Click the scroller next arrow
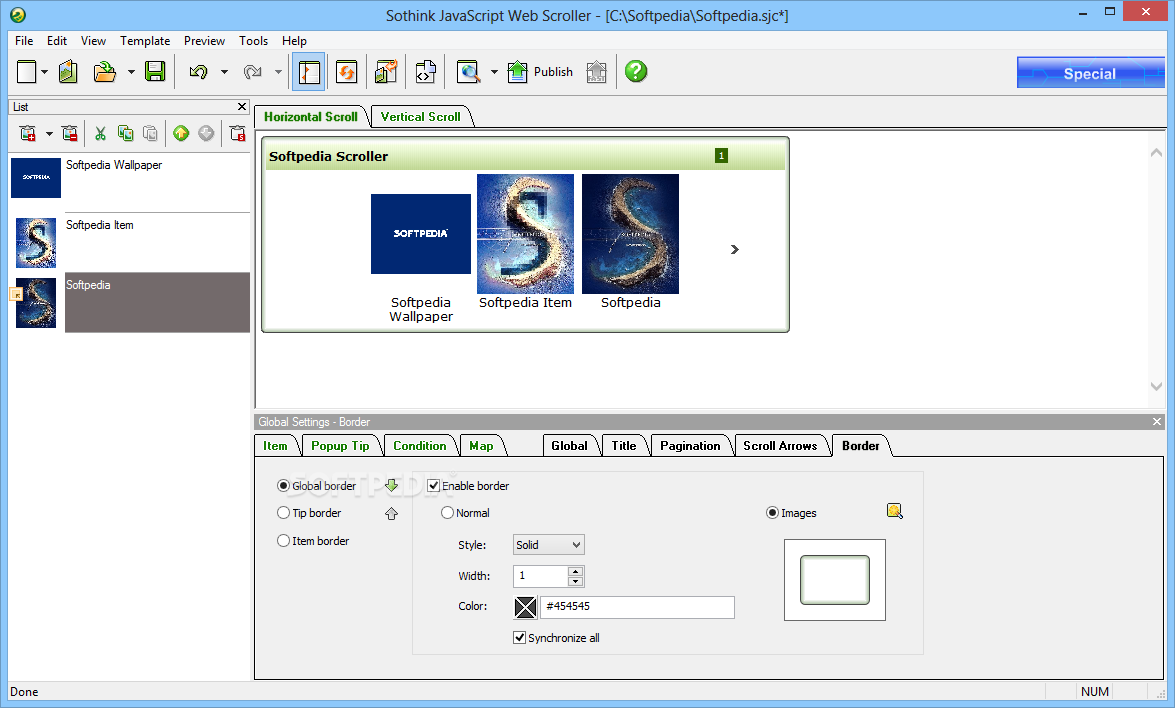This screenshot has height=708, width=1175. click(734, 249)
